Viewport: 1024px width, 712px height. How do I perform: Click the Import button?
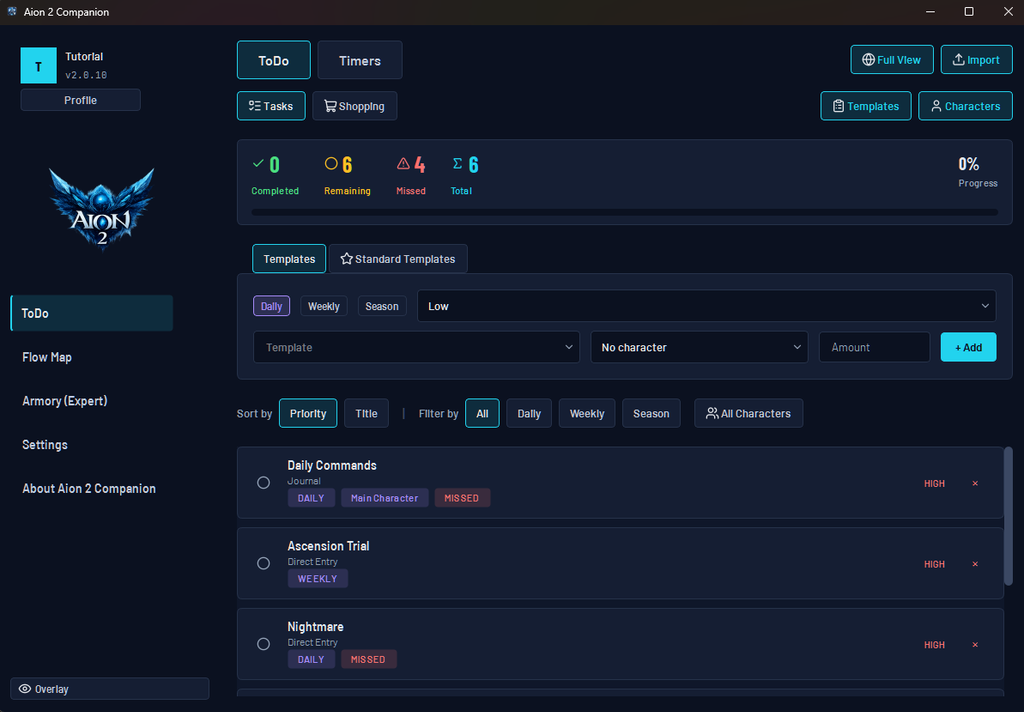pyautogui.click(x=976, y=59)
